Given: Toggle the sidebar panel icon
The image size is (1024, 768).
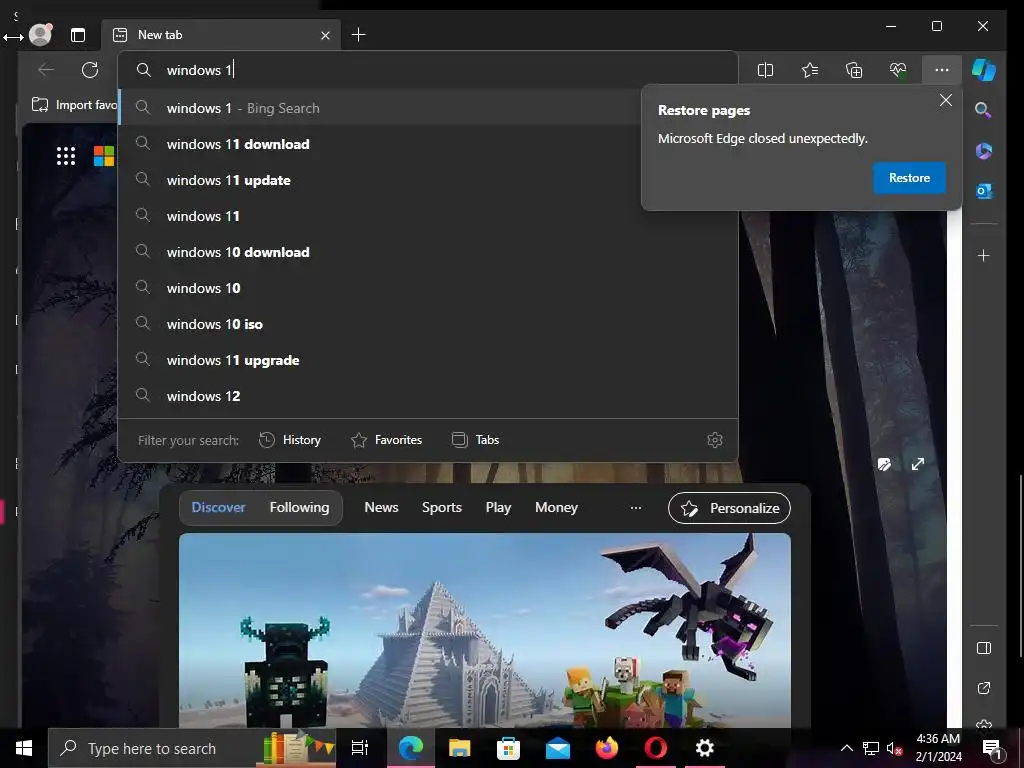Looking at the screenshot, I should pos(984,648).
